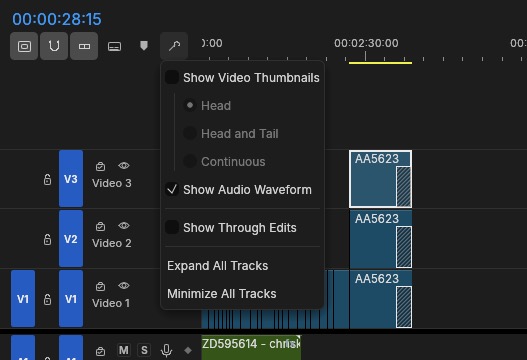The width and height of the screenshot is (527, 360).
Task: Toggle Snap in Timeline magnet icon
Action: click(54, 46)
